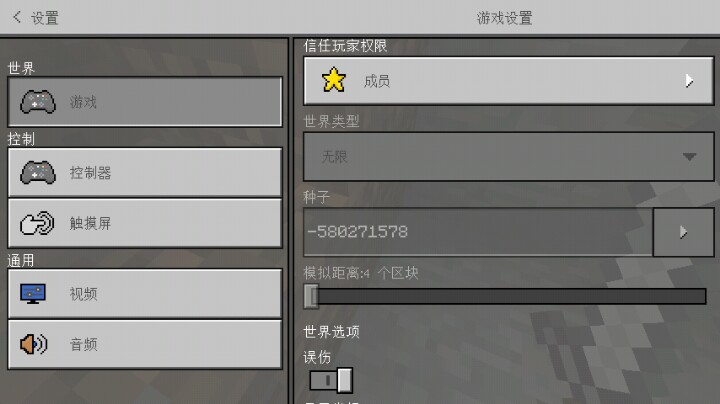Switch to 音频 settings

(x=145, y=344)
